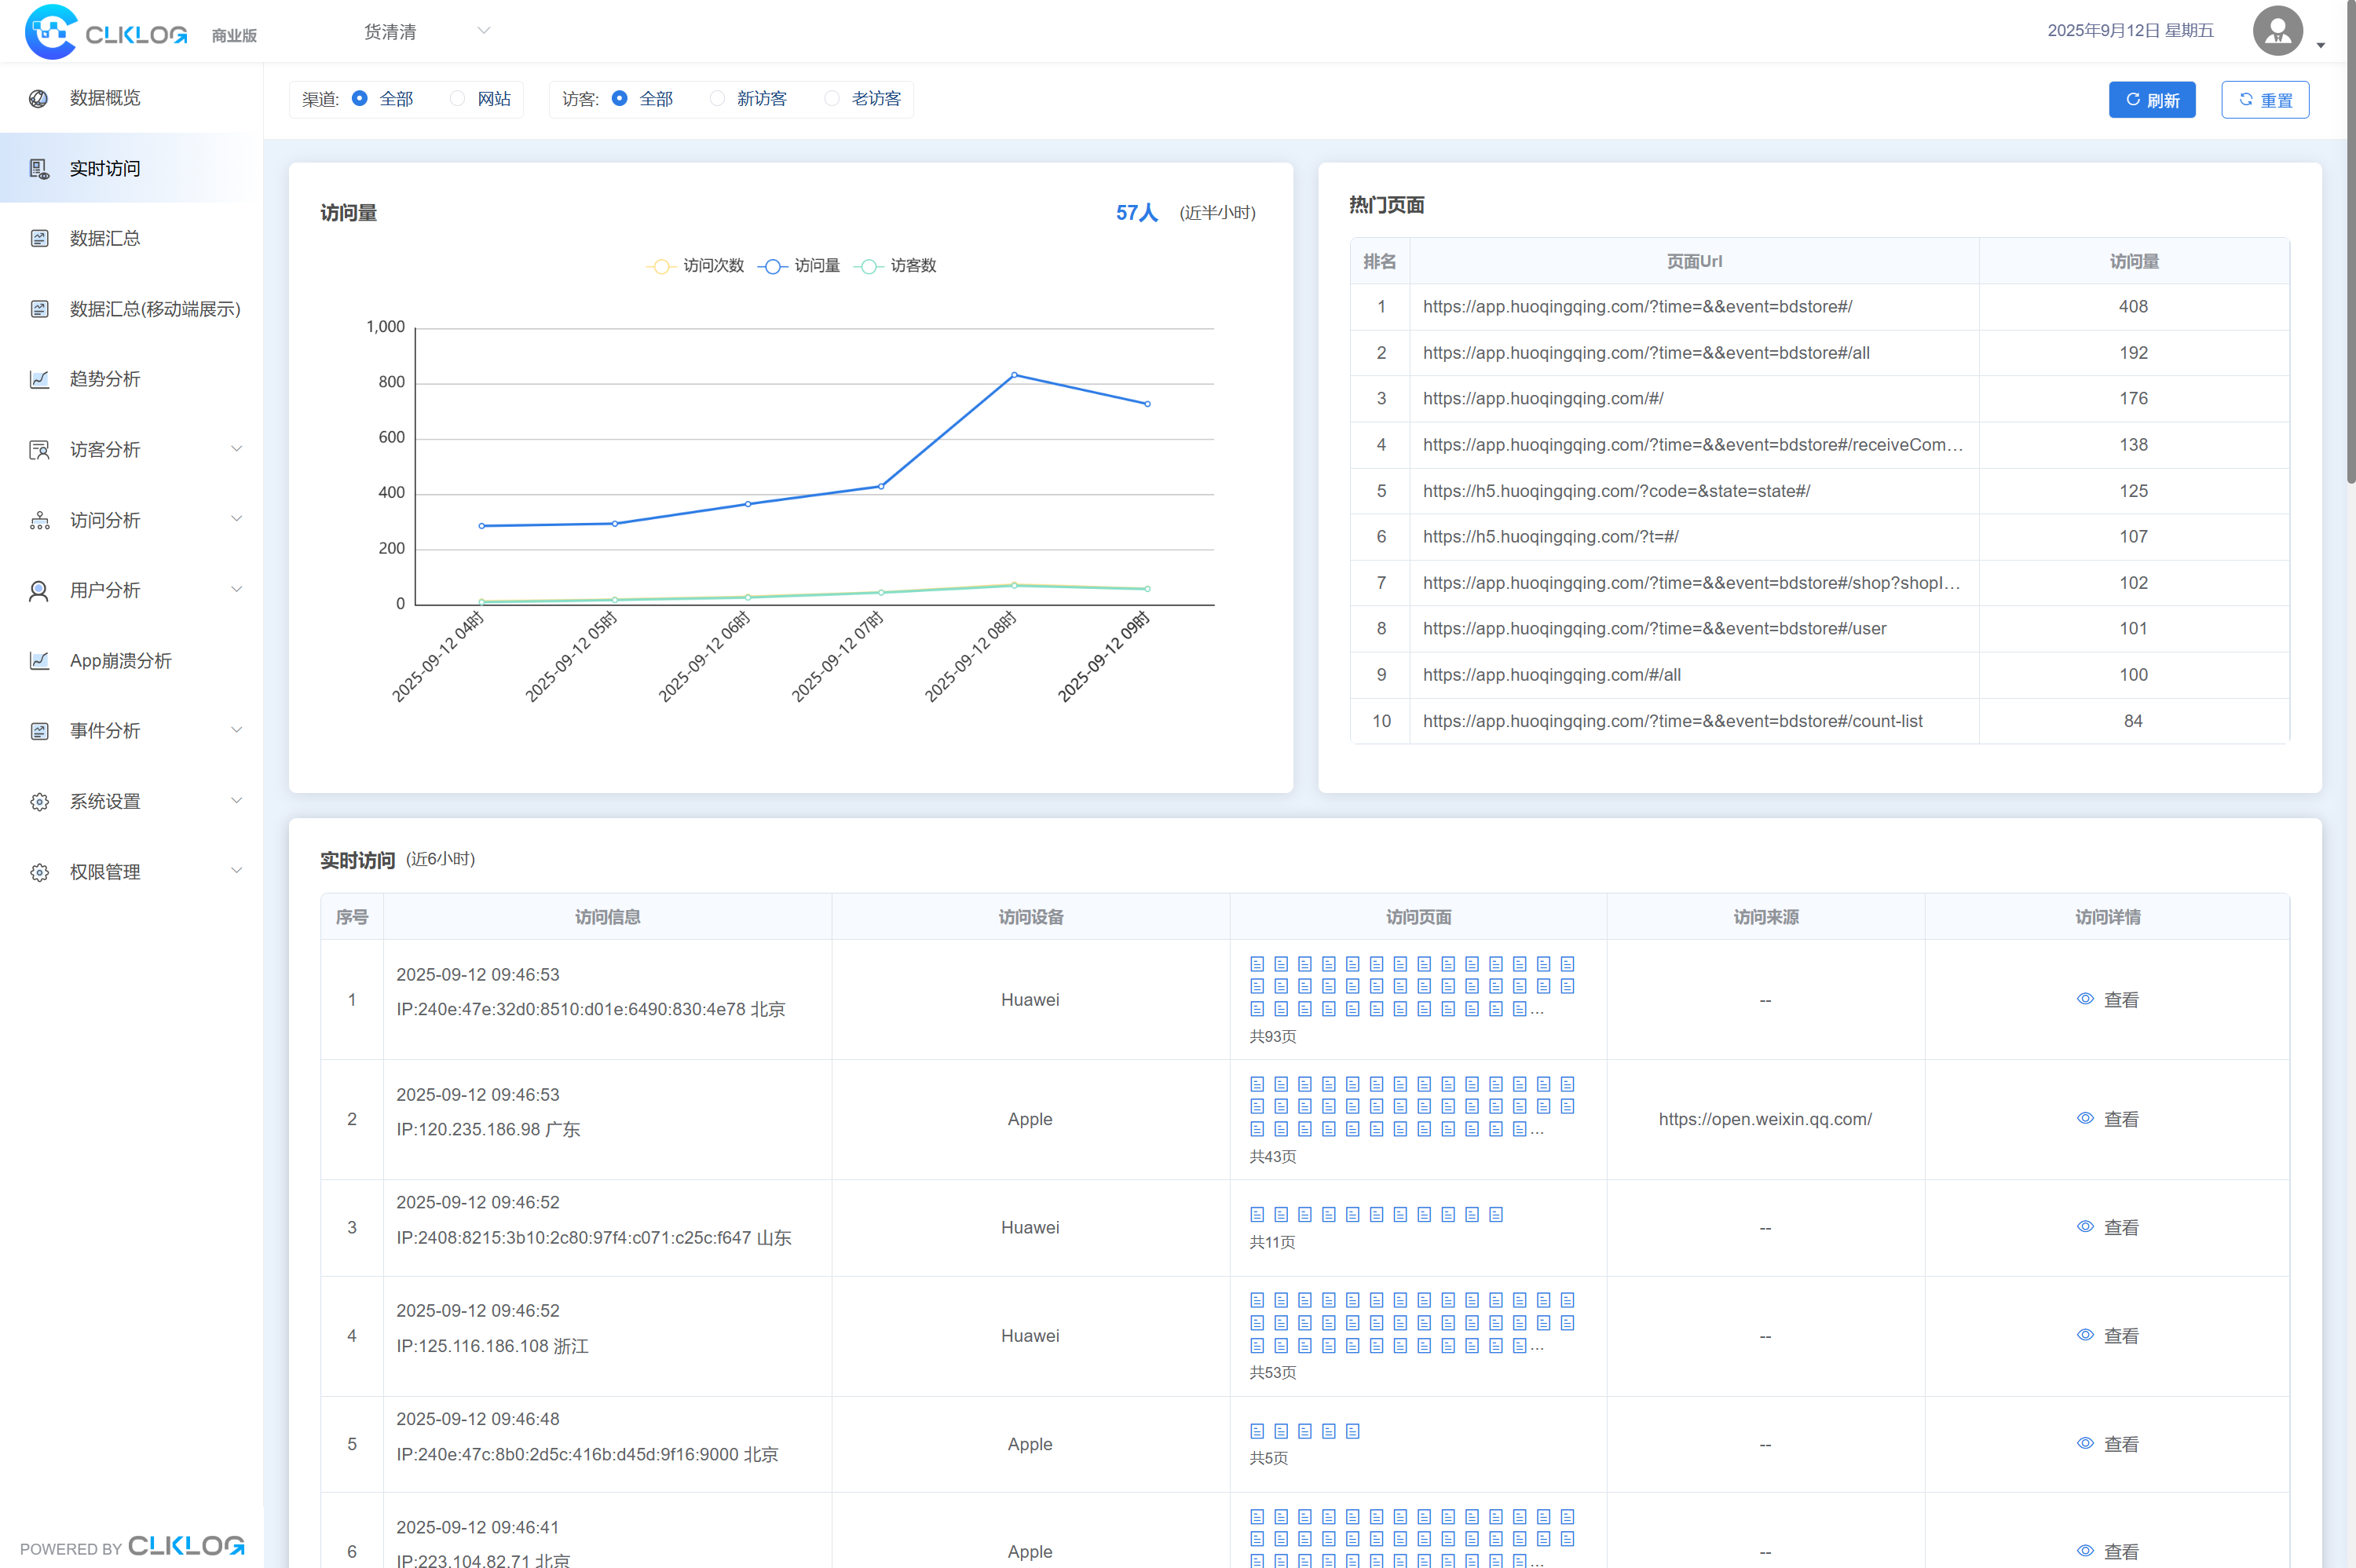
Task: Click the CLKLOG logo icon
Action: tap(50, 32)
